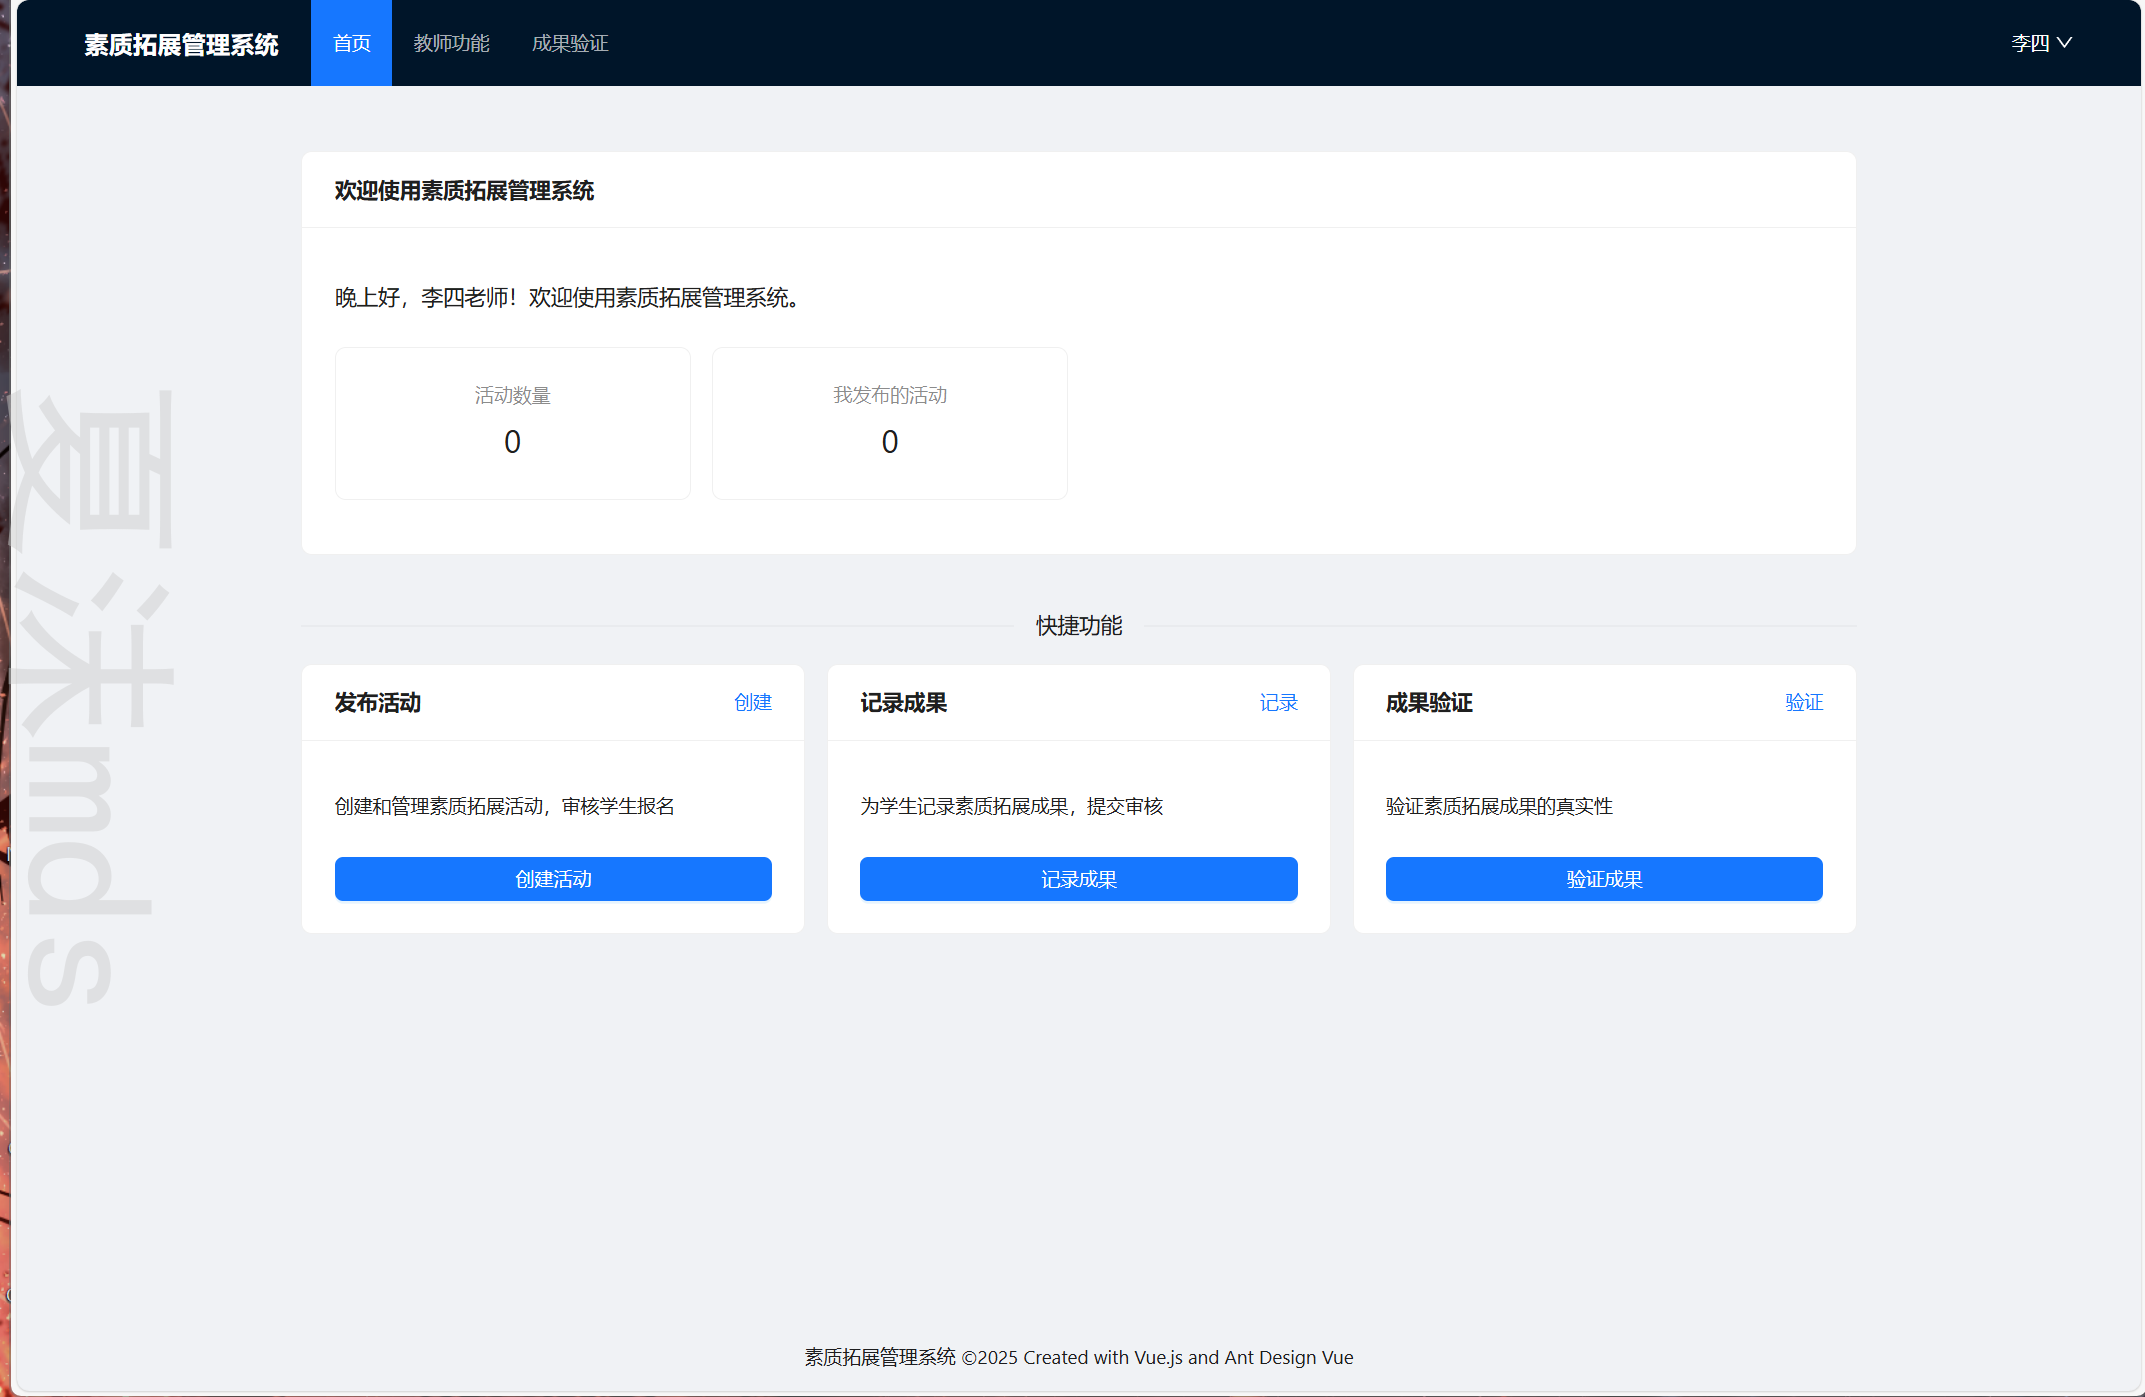Image resolution: width=2145 pixels, height=1397 pixels.
Task: Click the 素质拓展管理系统 logo title
Action: pos(181,45)
